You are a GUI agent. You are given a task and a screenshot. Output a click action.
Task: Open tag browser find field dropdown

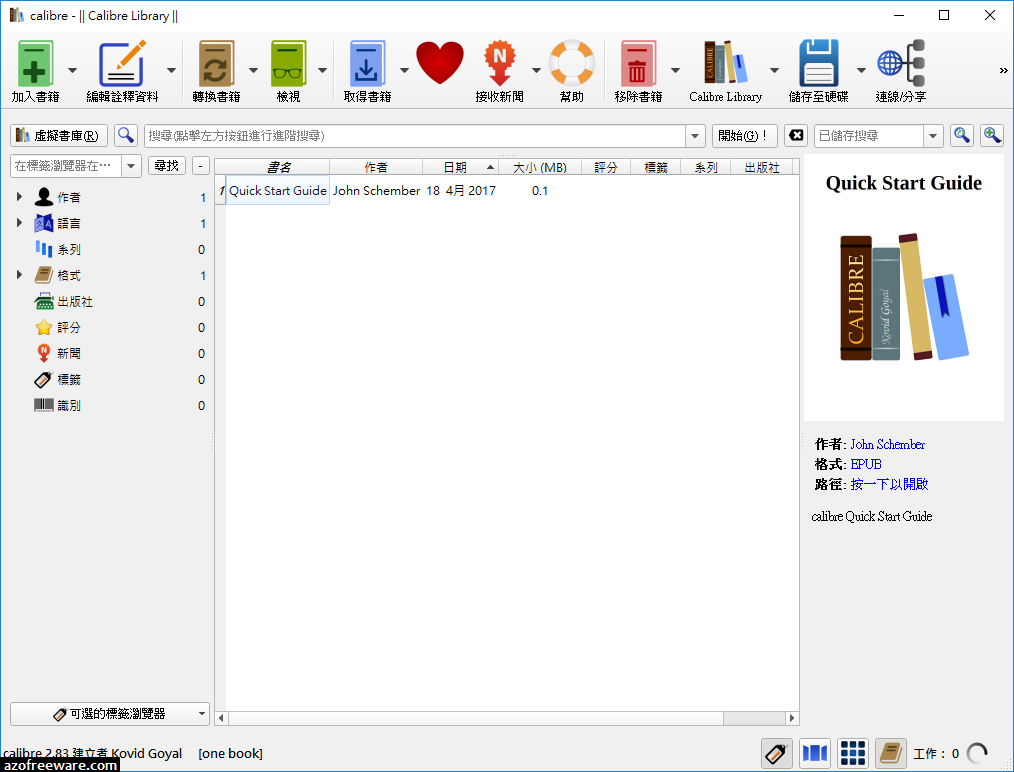tap(131, 166)
